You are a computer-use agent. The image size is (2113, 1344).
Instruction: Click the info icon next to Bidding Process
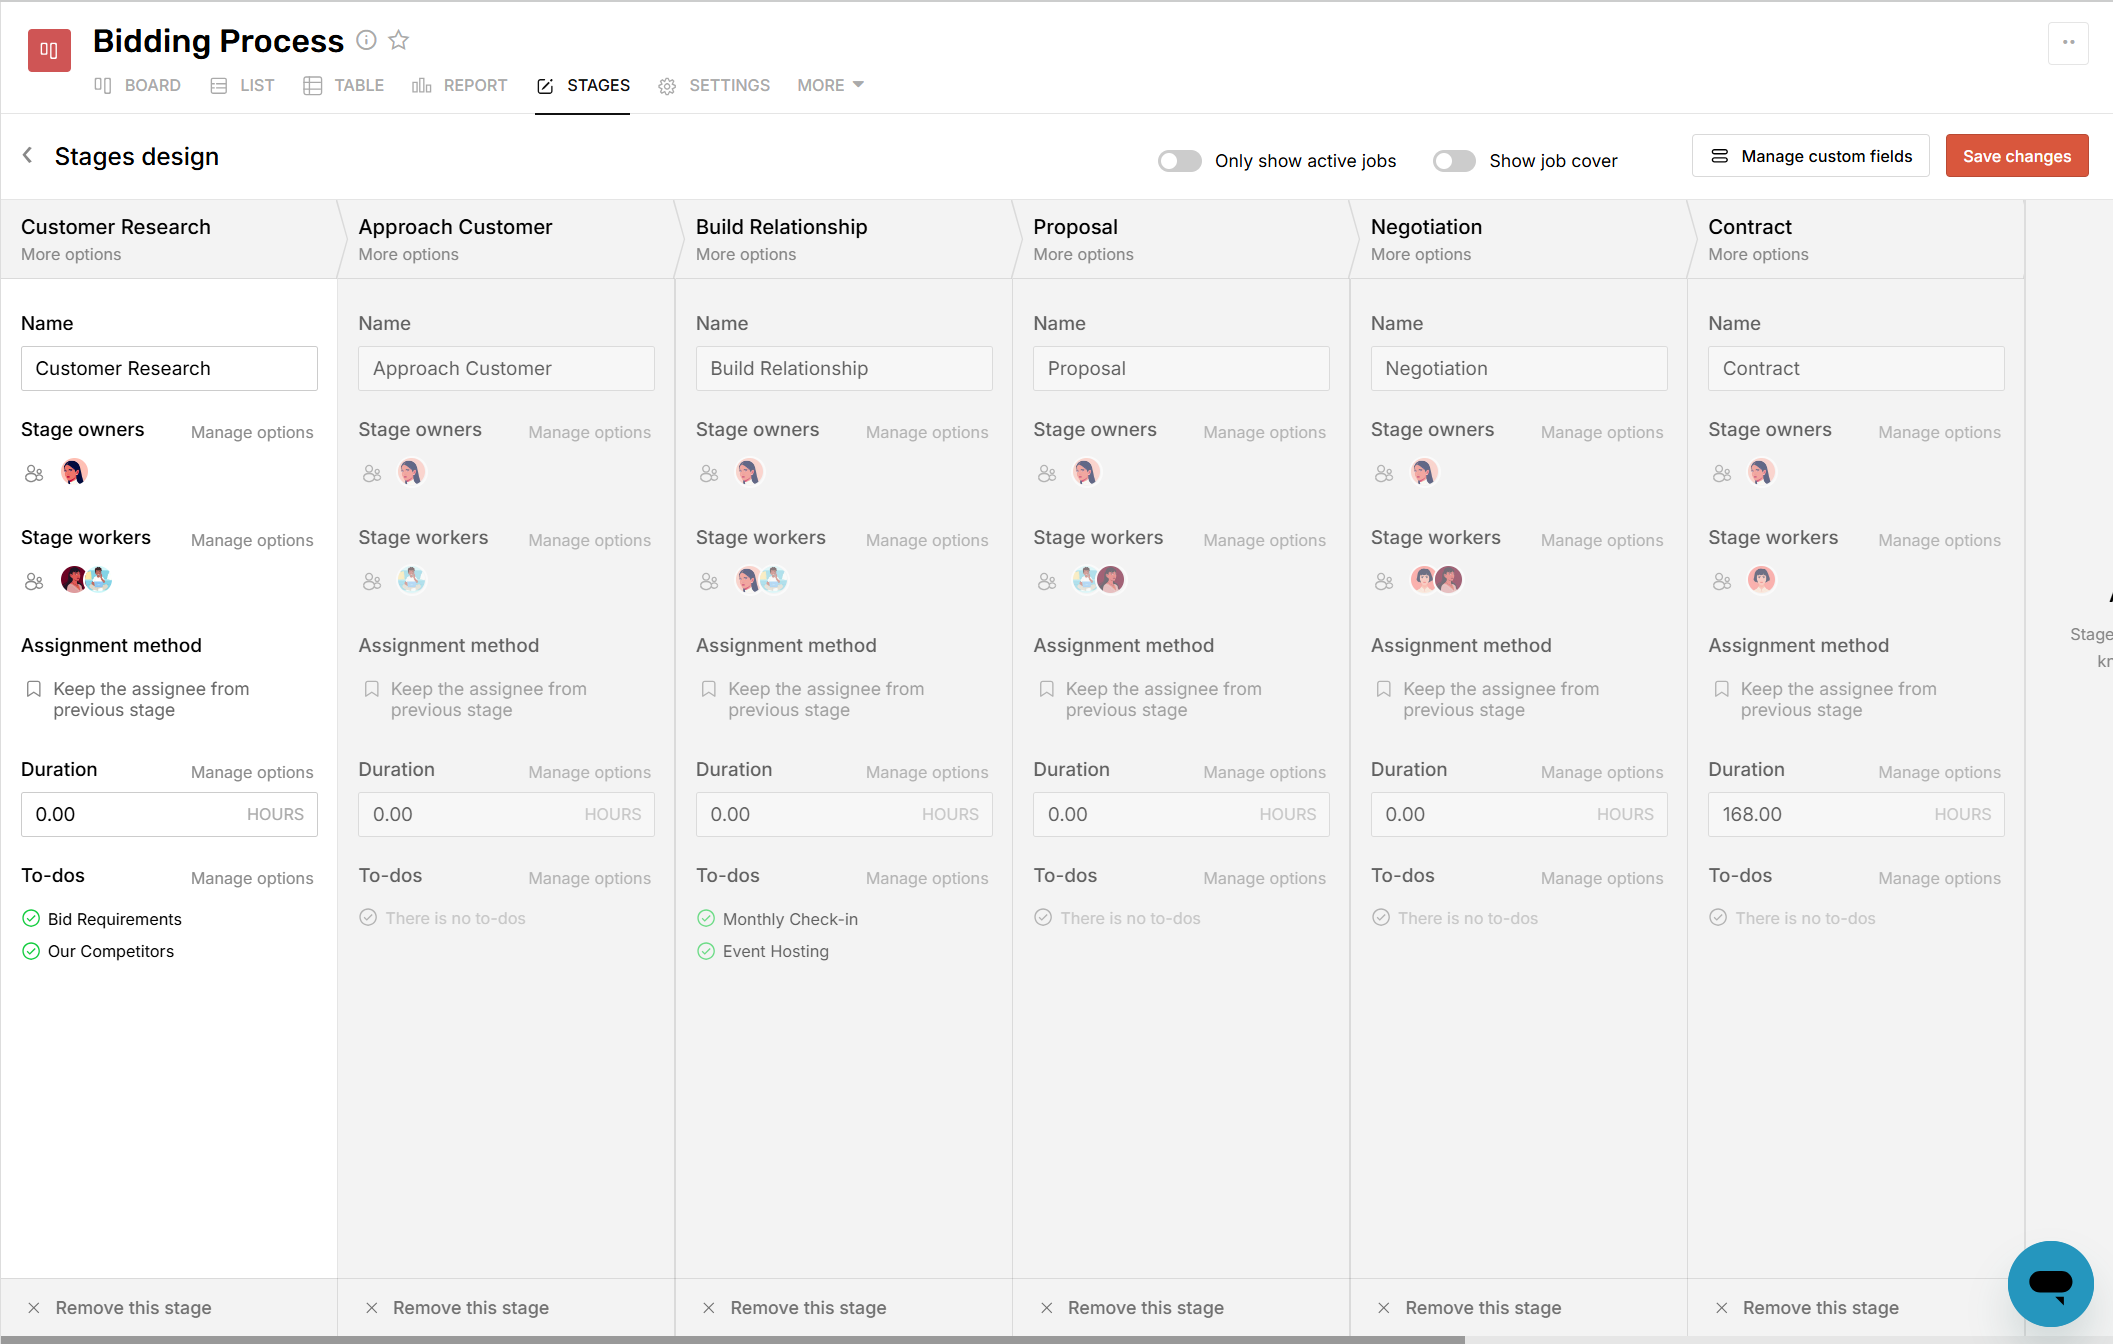pos(366,40)
